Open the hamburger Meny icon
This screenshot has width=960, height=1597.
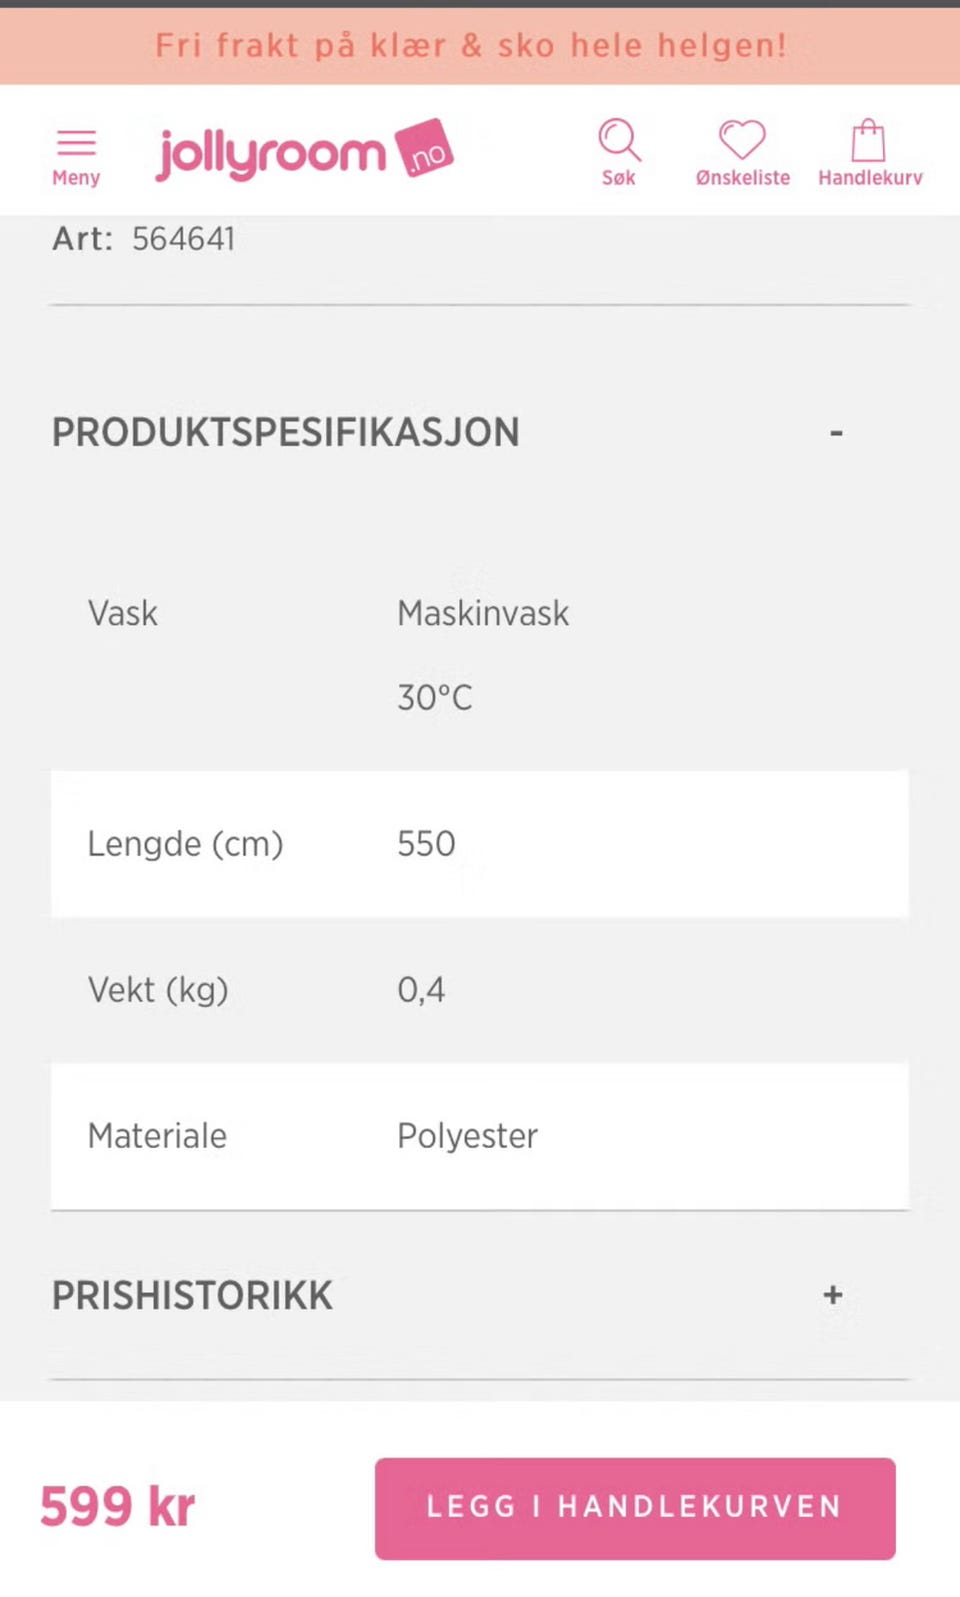[x=76, y=143]
